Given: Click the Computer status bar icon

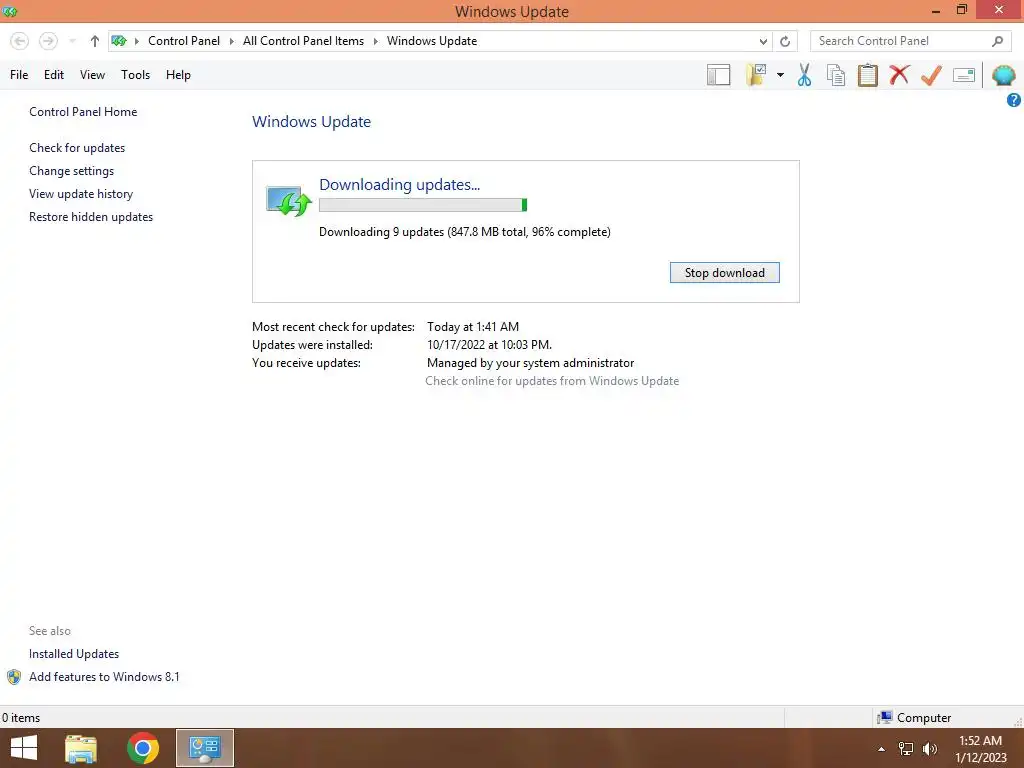Looking at the screenshot, I should [x=885, y=718].
